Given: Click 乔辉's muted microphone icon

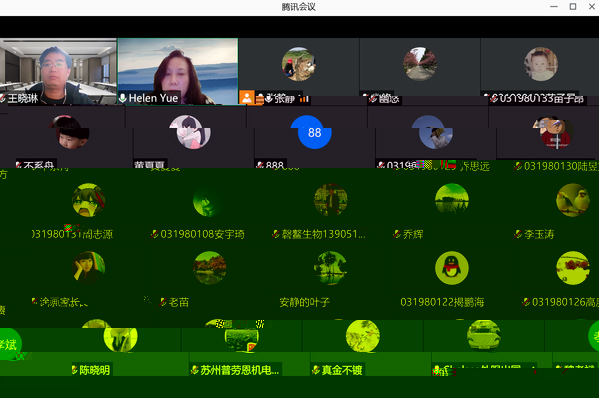Looking at the screenshot, I should tap(397, 234).
